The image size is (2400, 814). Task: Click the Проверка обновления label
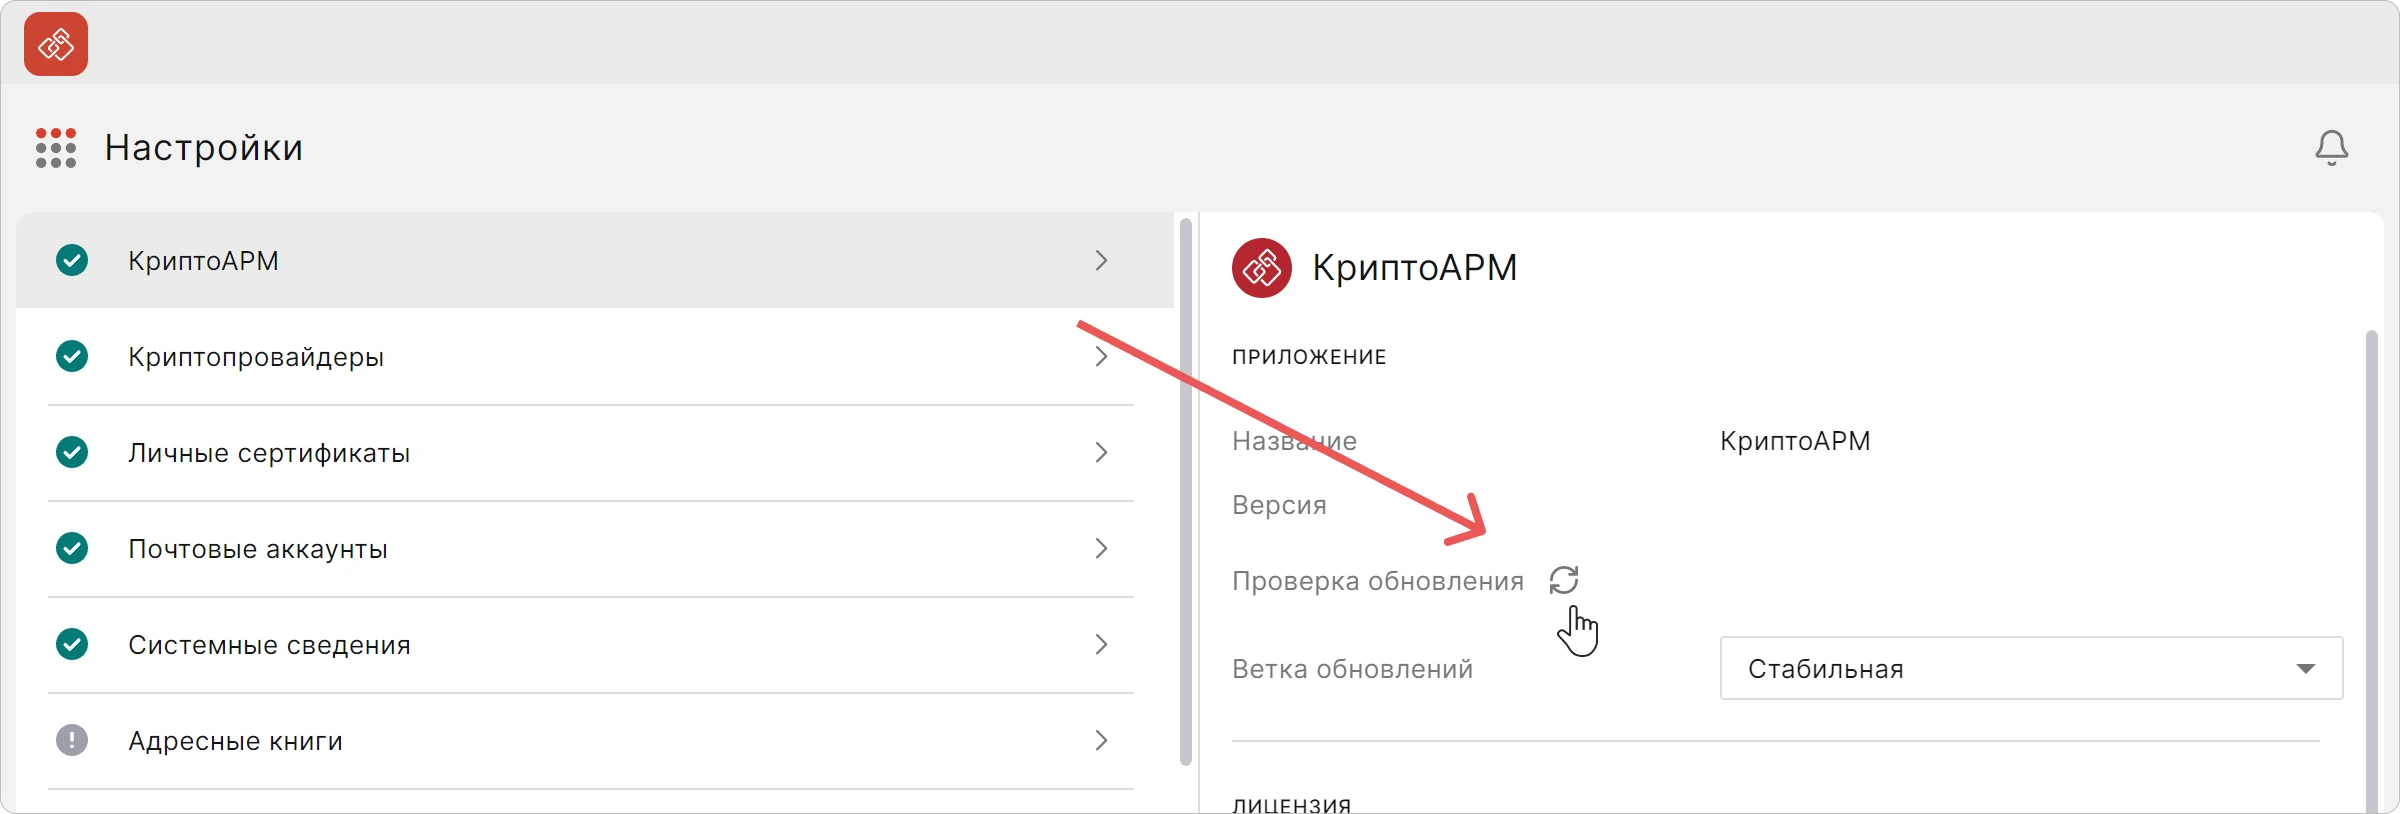1378,581
